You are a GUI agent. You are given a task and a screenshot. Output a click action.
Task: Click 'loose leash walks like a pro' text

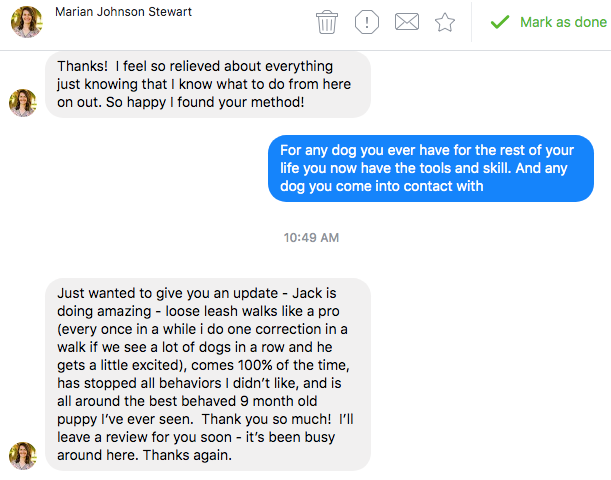(253, 311)
